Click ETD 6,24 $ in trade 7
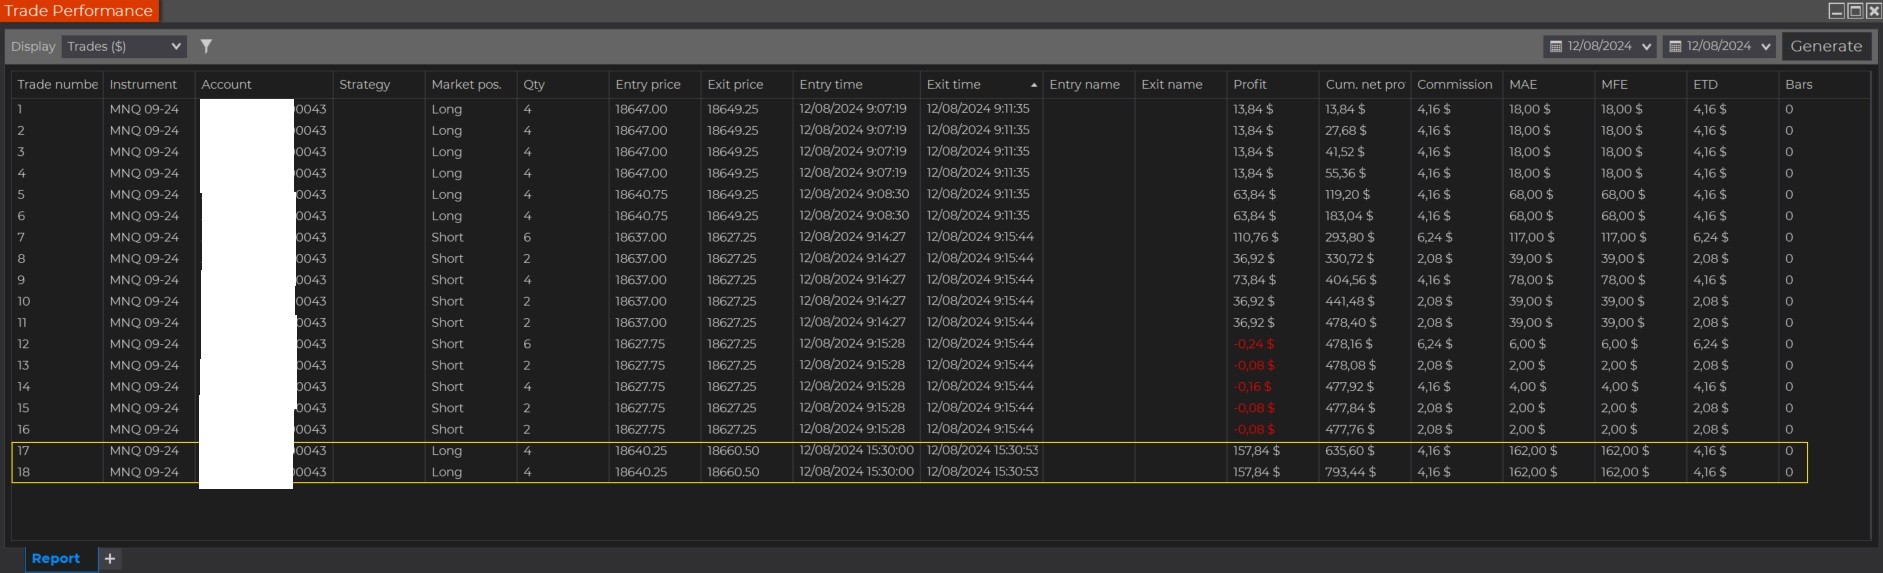The width and height of the screenshot is (1883, 573). 1710,237
